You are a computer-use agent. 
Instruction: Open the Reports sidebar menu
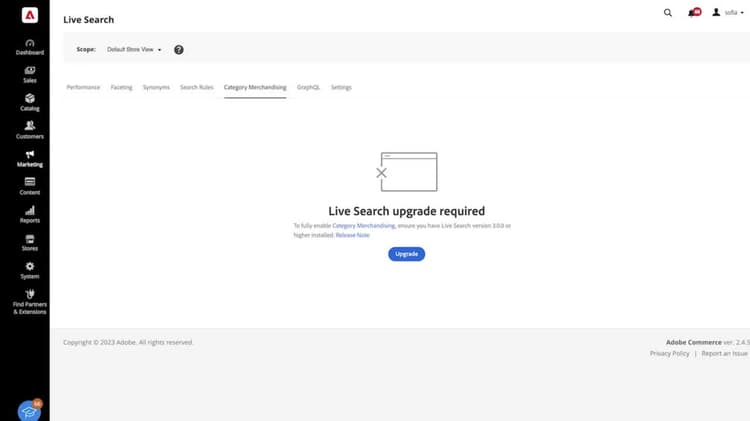click(30, 214)
